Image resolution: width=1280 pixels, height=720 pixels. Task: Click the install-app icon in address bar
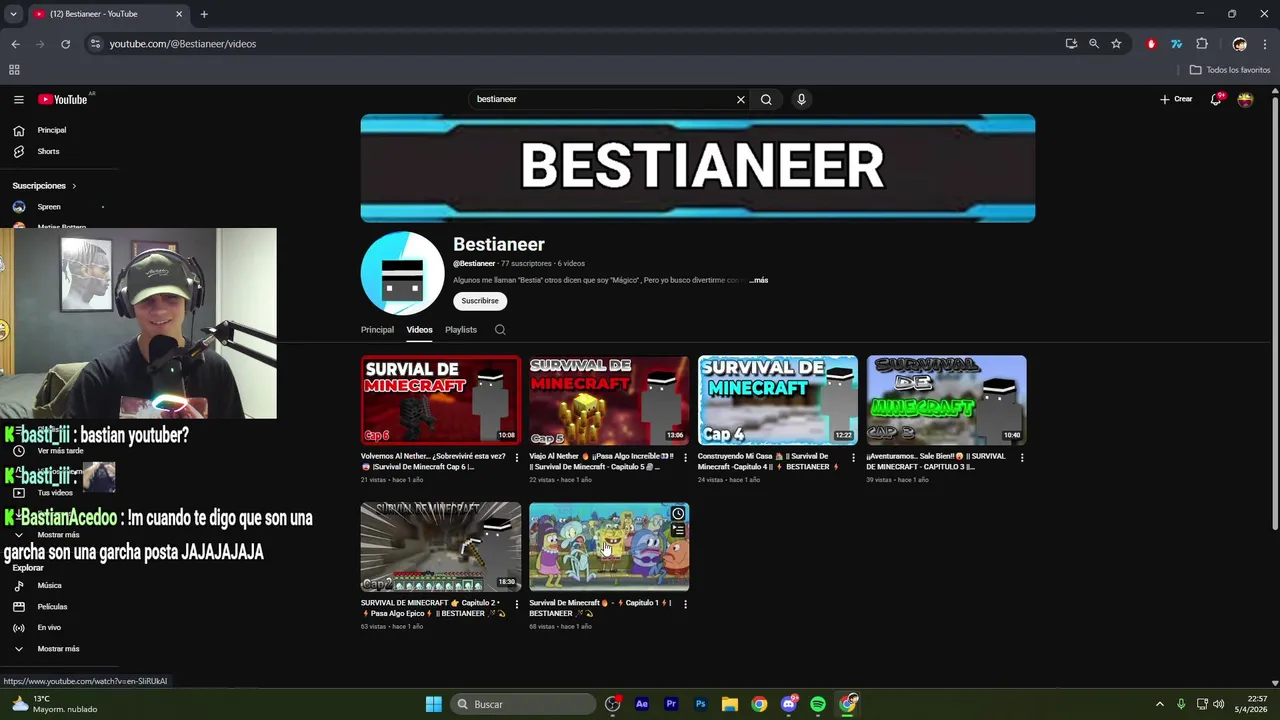(x=1071, y=44)
